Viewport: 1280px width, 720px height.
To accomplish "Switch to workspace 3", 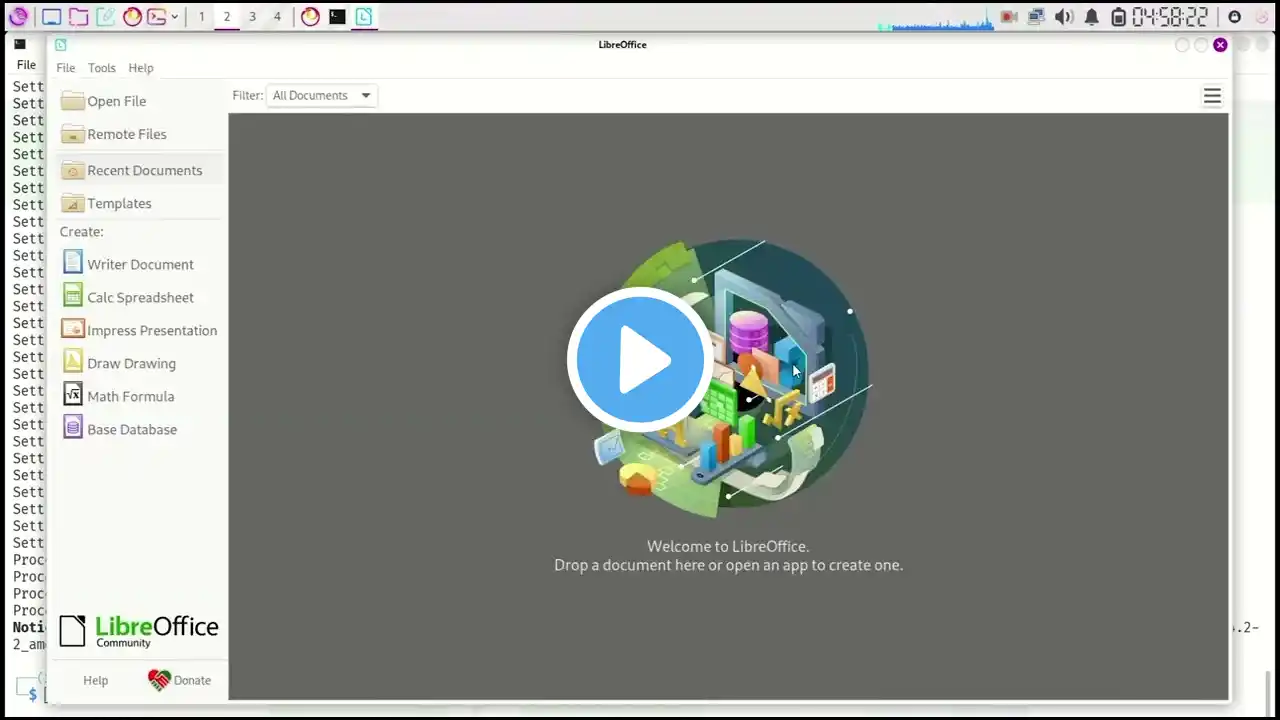I will tap(252, 17).
